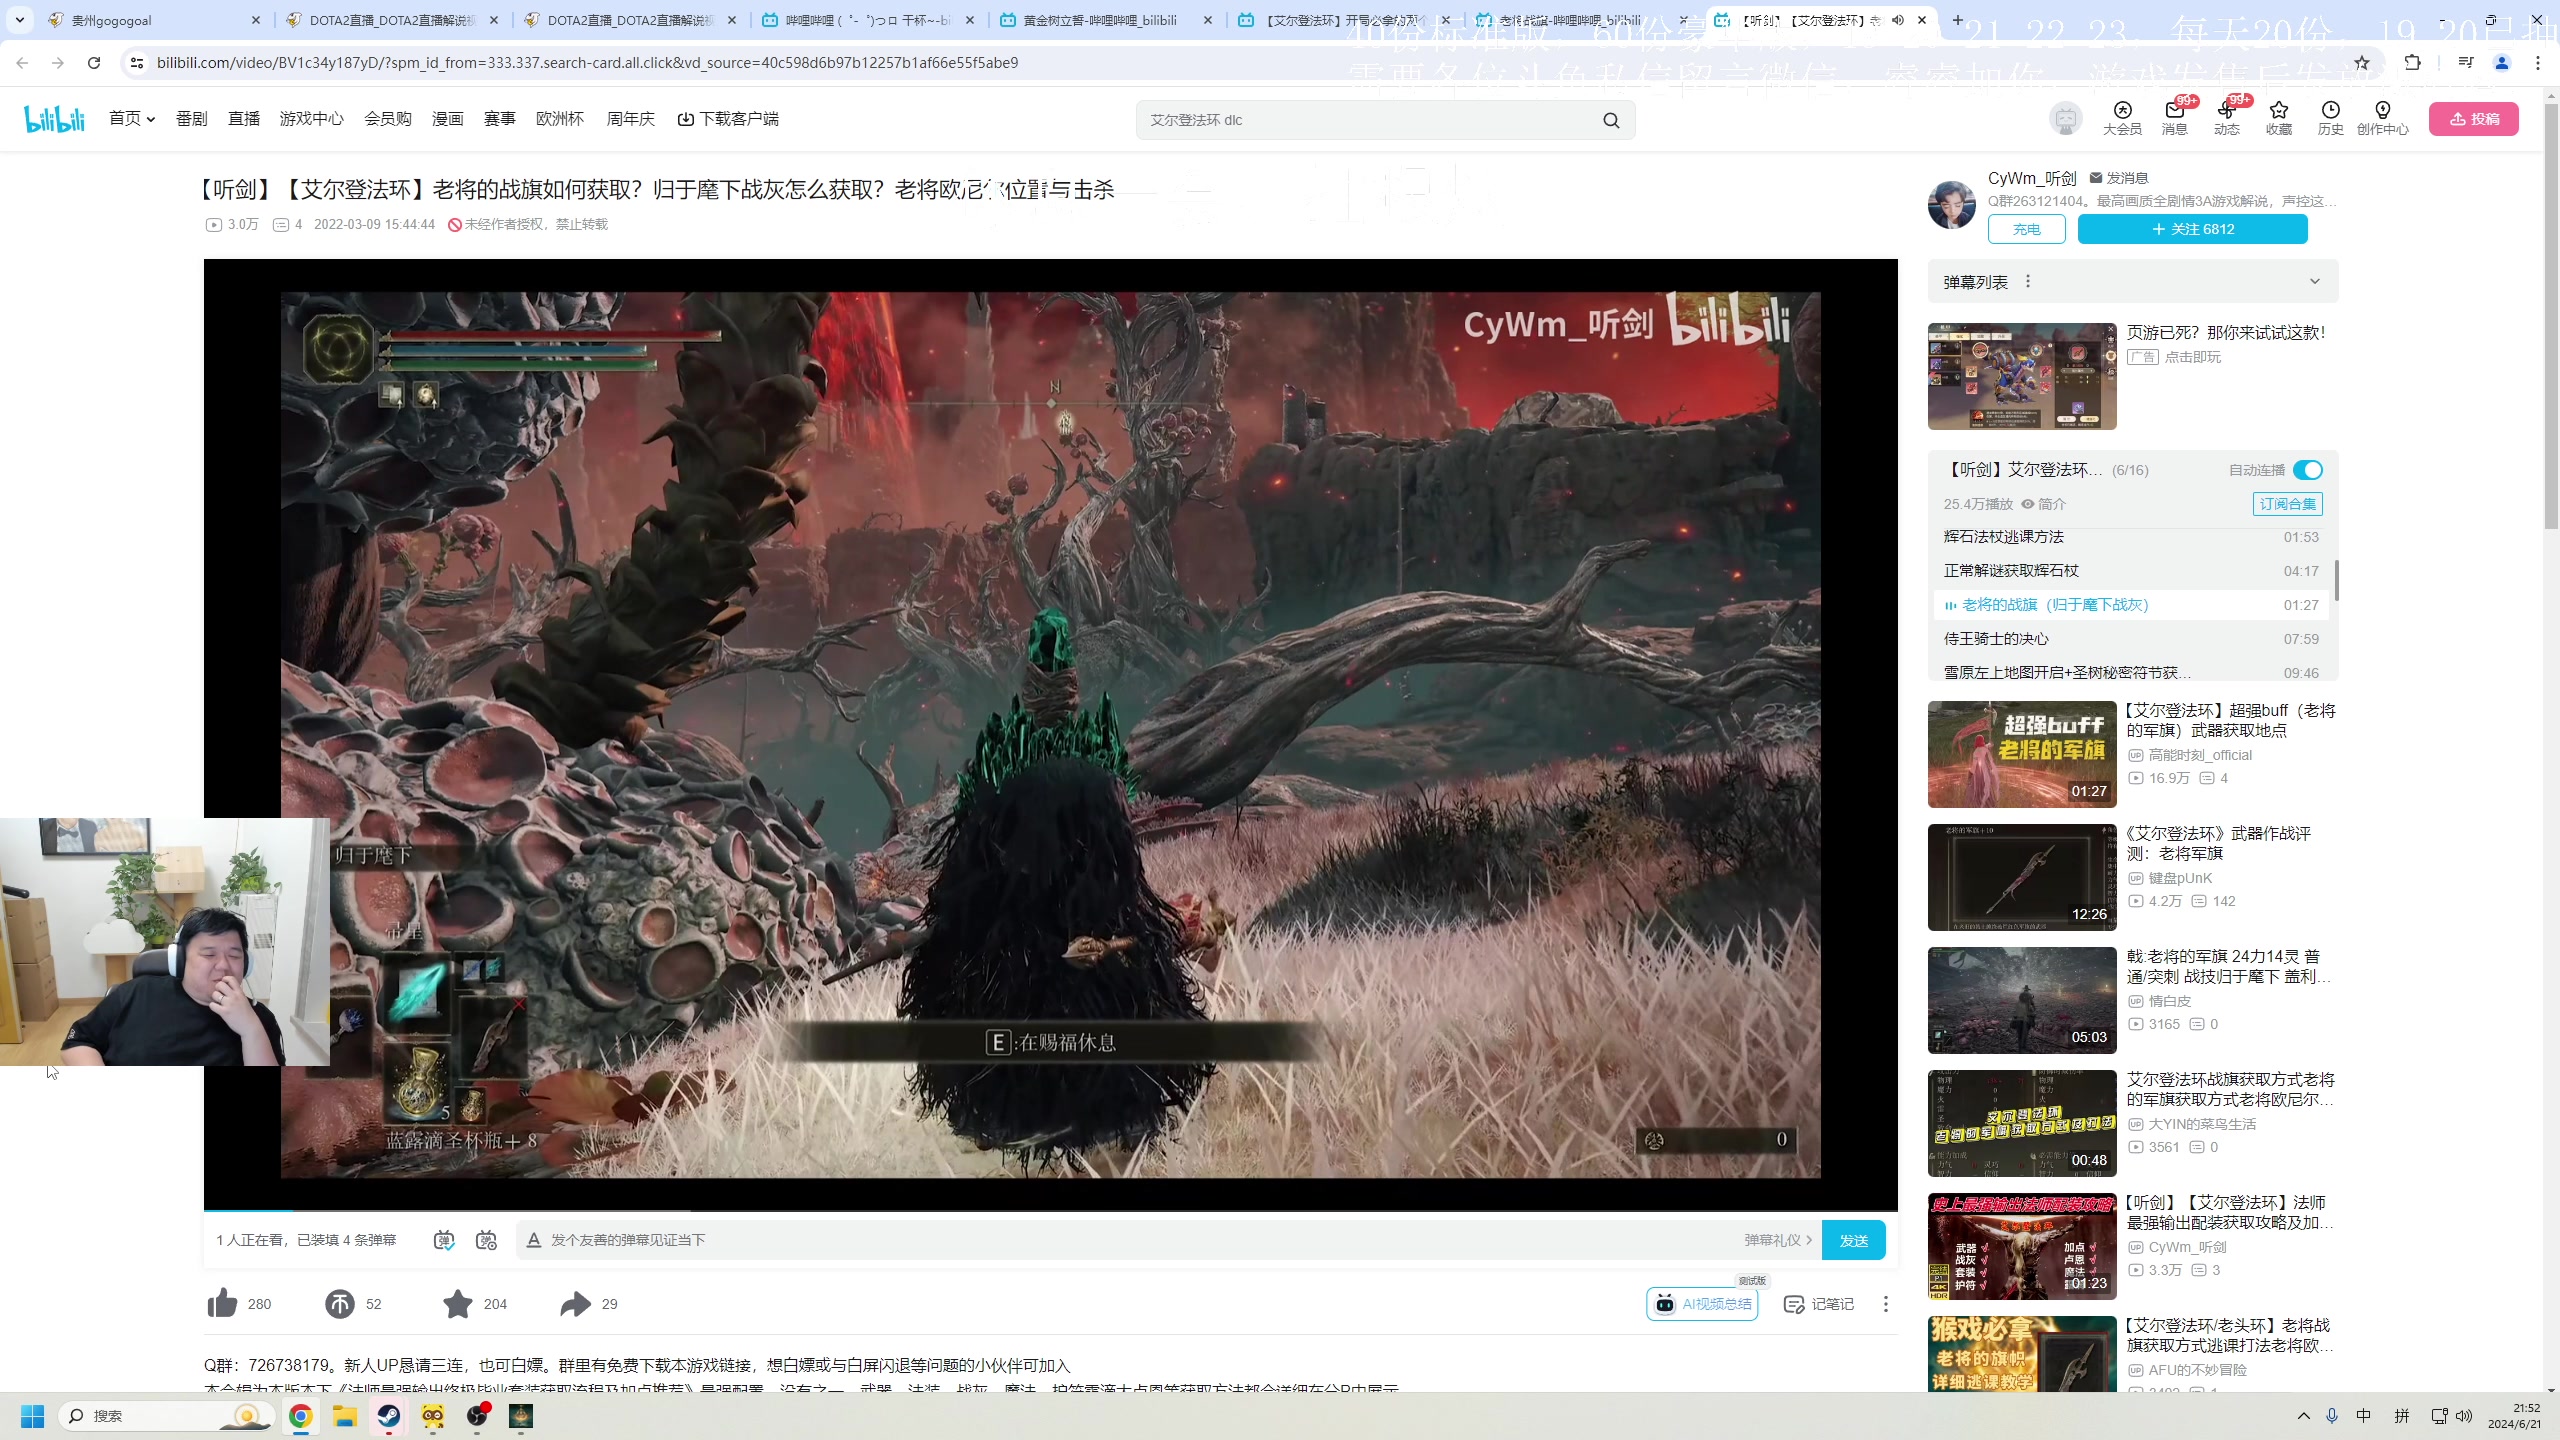Bookmark this page with star icon
The image size is (2560, 1440).
[2362, 63]
